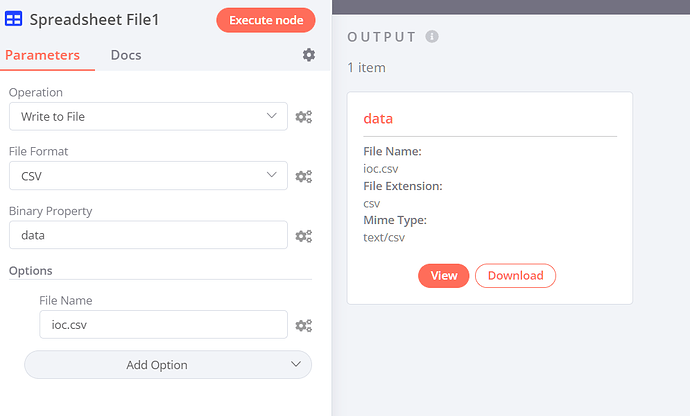Open parameter options gear for File Name
This screenshot has height=416, width=690.
(x=303, y=325)
